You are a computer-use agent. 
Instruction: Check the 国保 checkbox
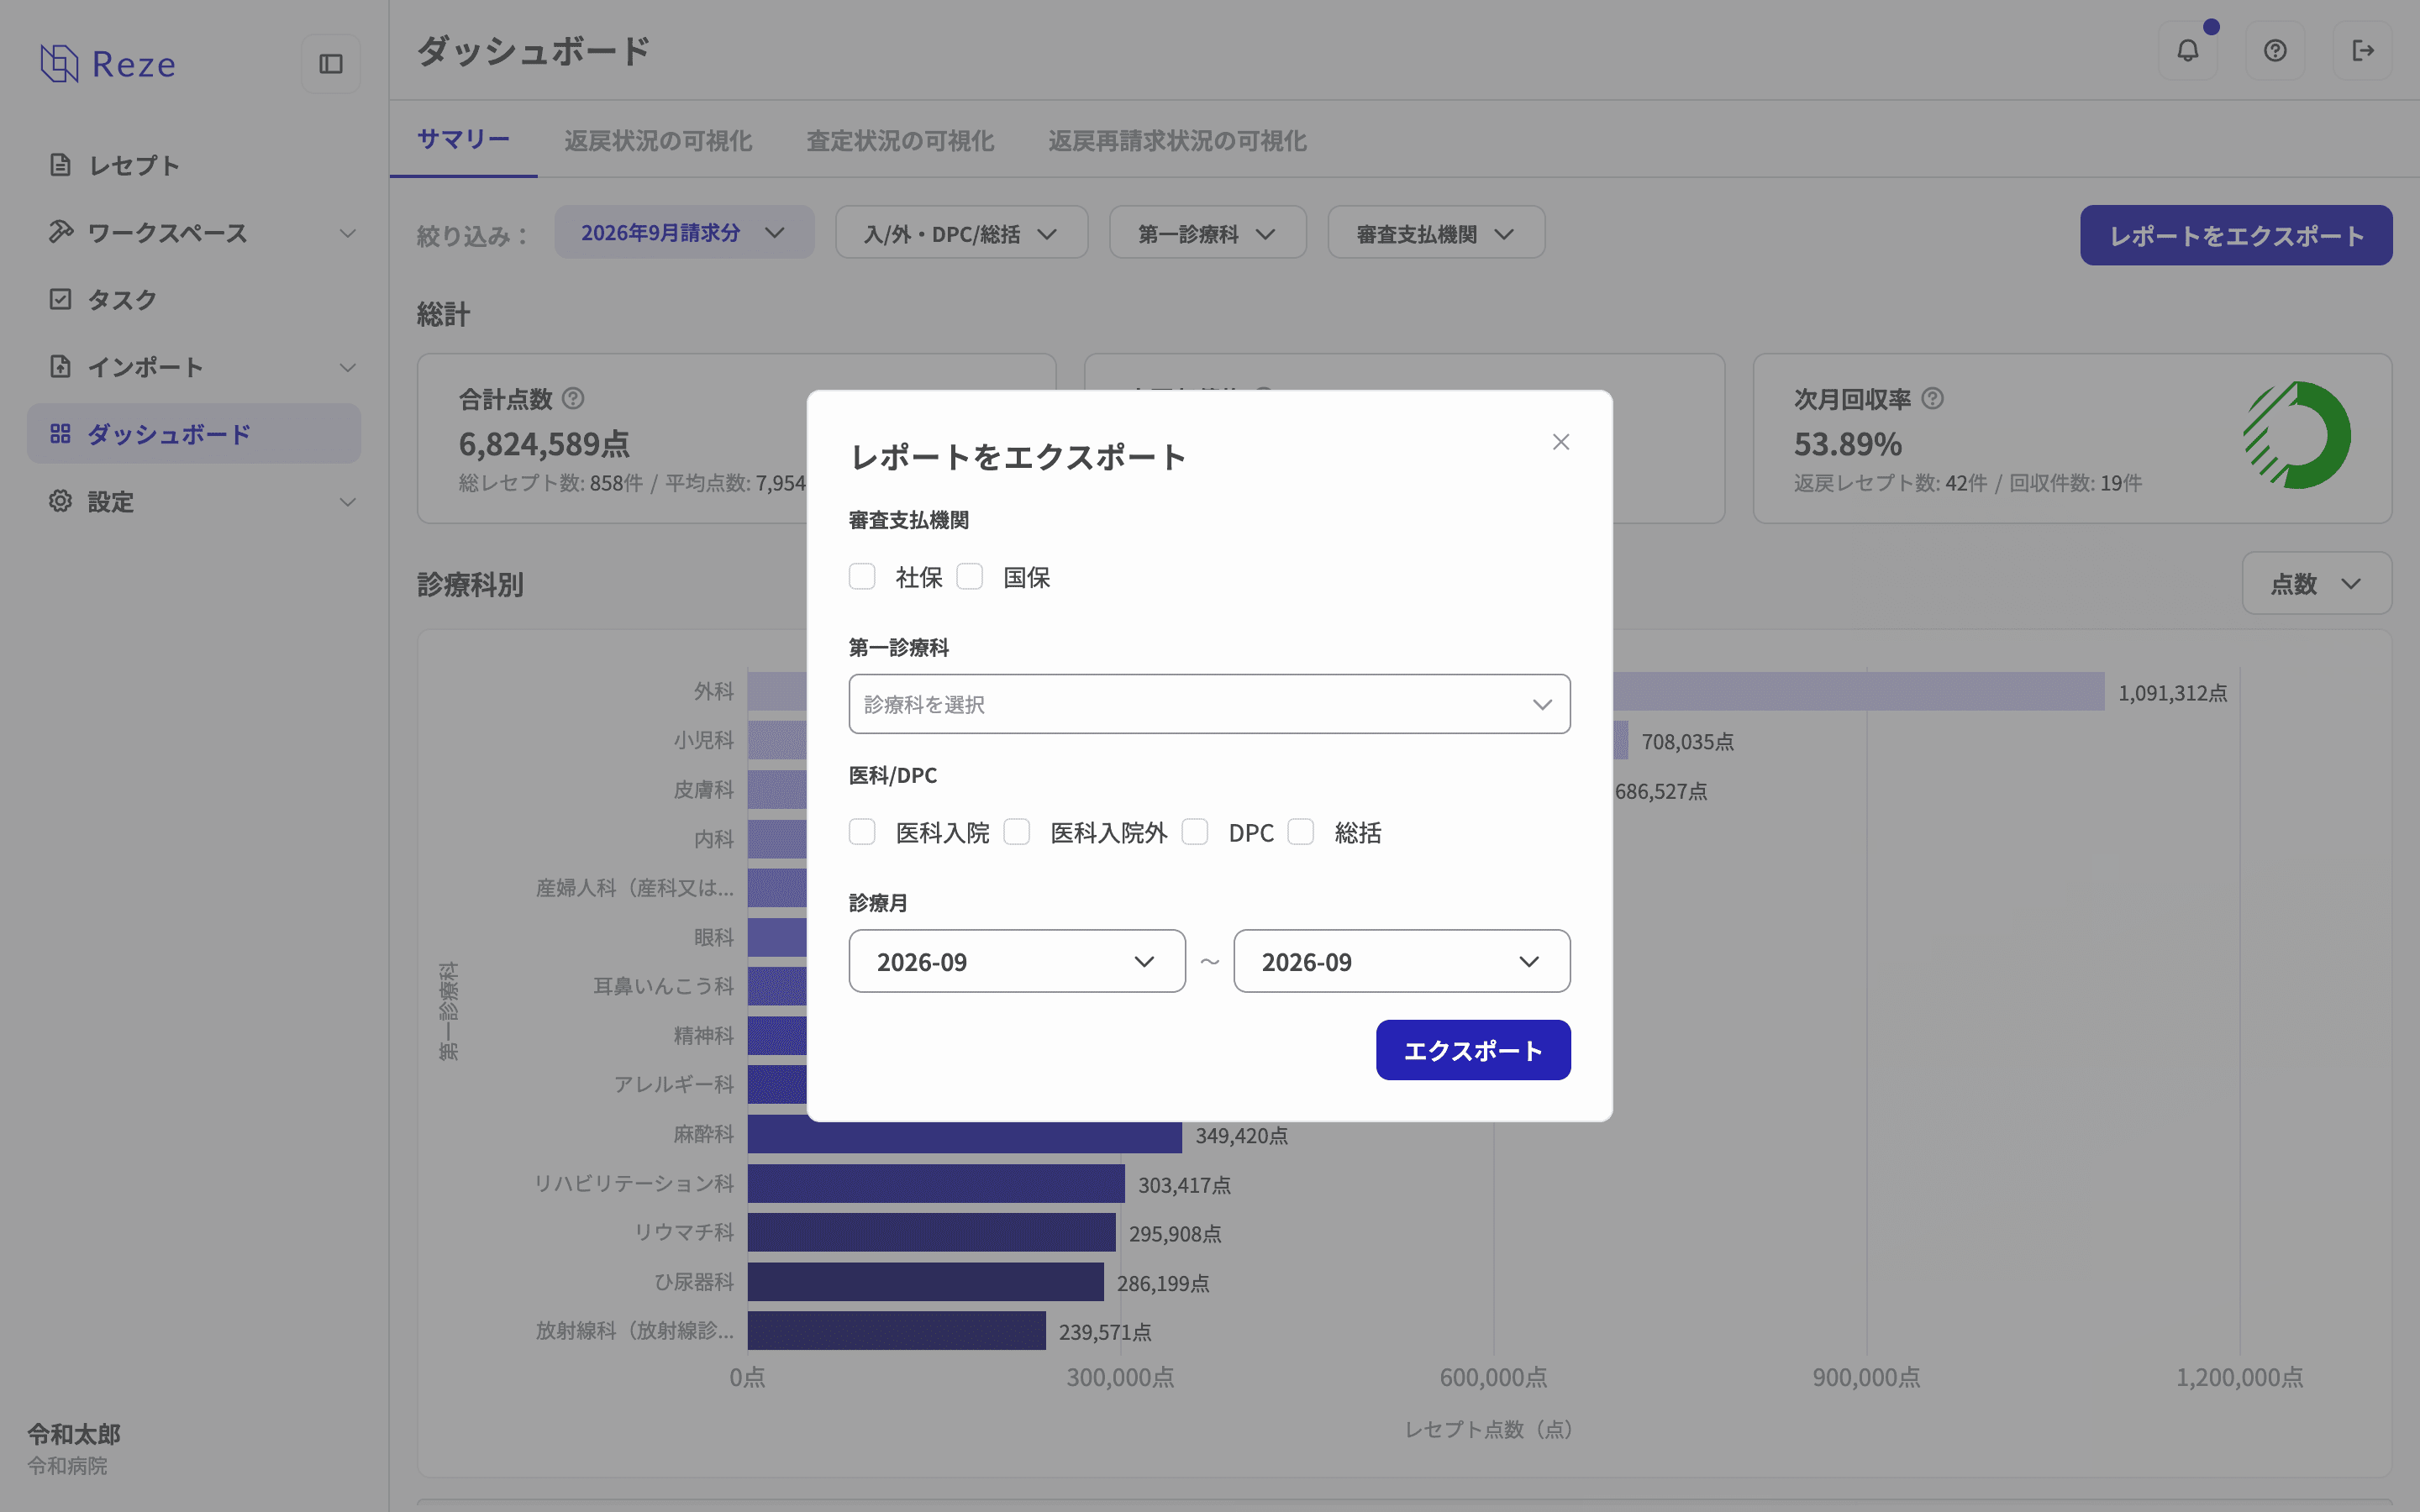970,577
